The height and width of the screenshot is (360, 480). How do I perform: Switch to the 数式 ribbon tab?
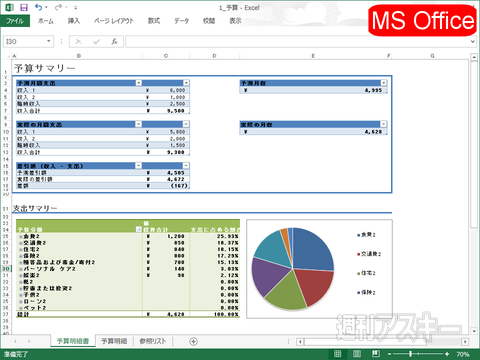154,21
